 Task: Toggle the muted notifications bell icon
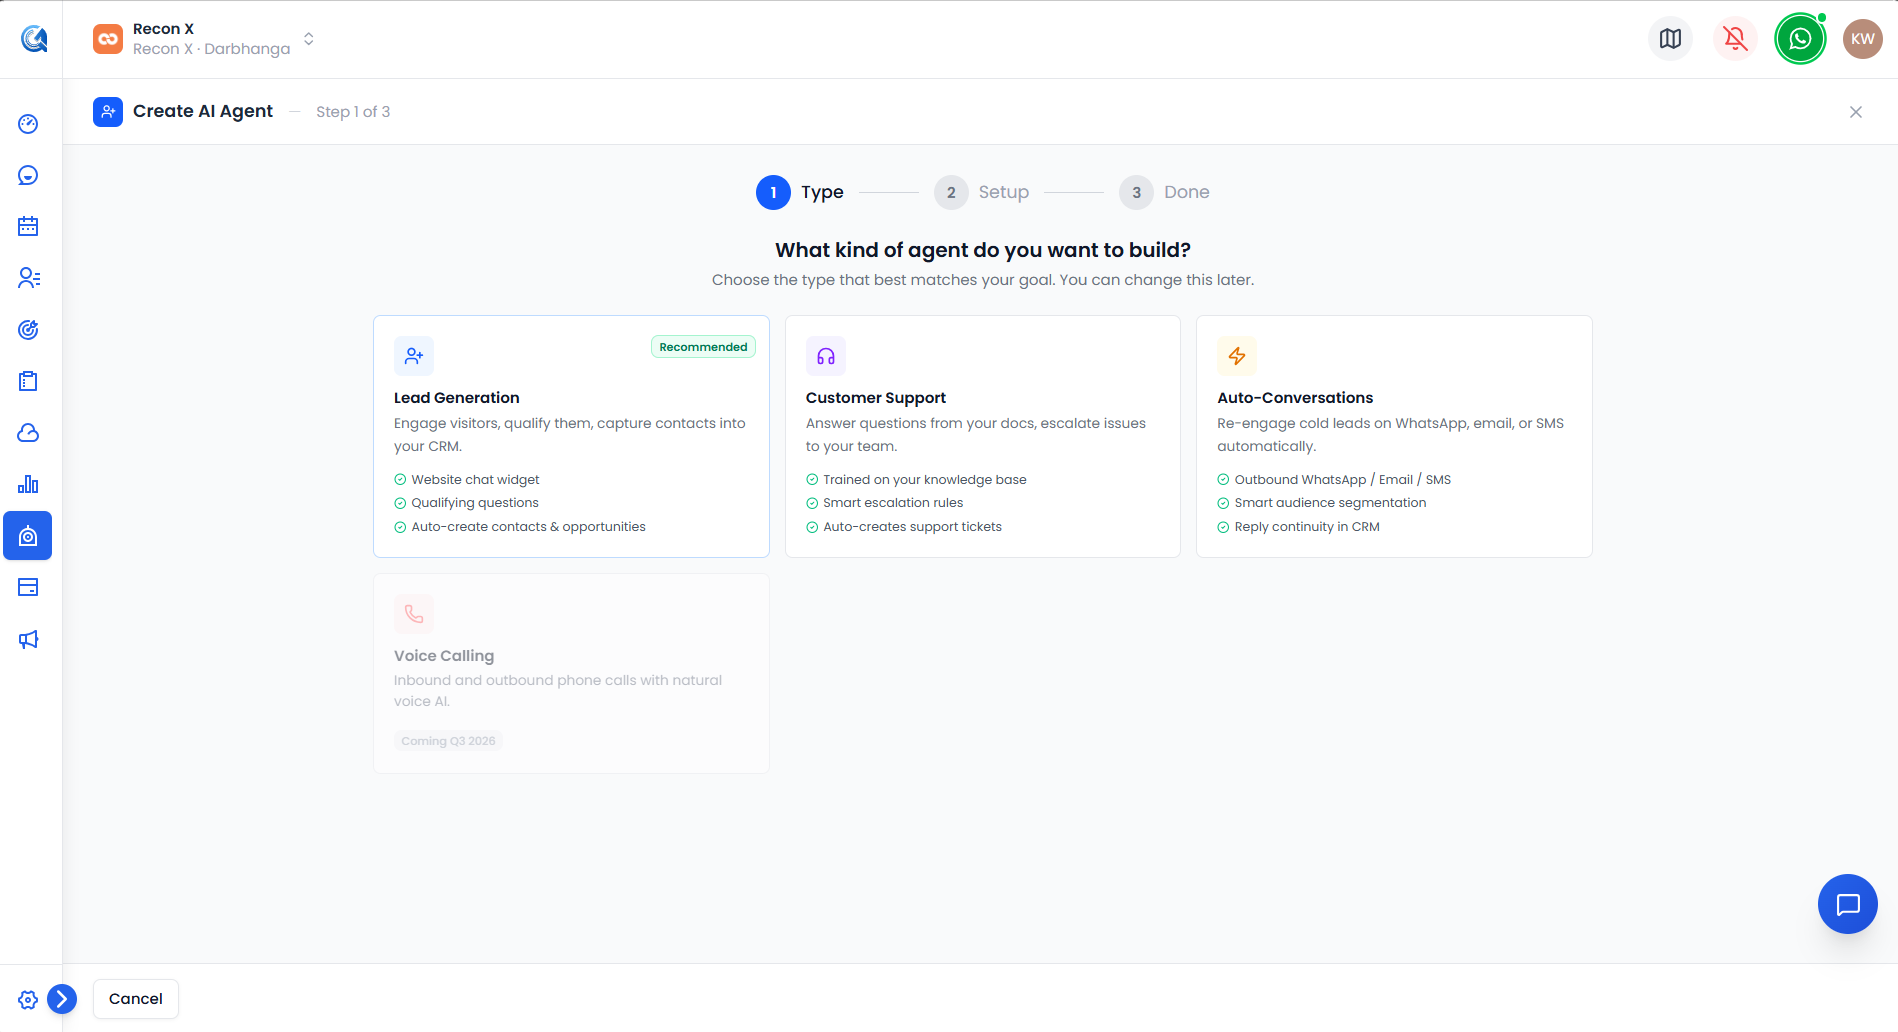pyautogui.click(x=1735, y=39)
